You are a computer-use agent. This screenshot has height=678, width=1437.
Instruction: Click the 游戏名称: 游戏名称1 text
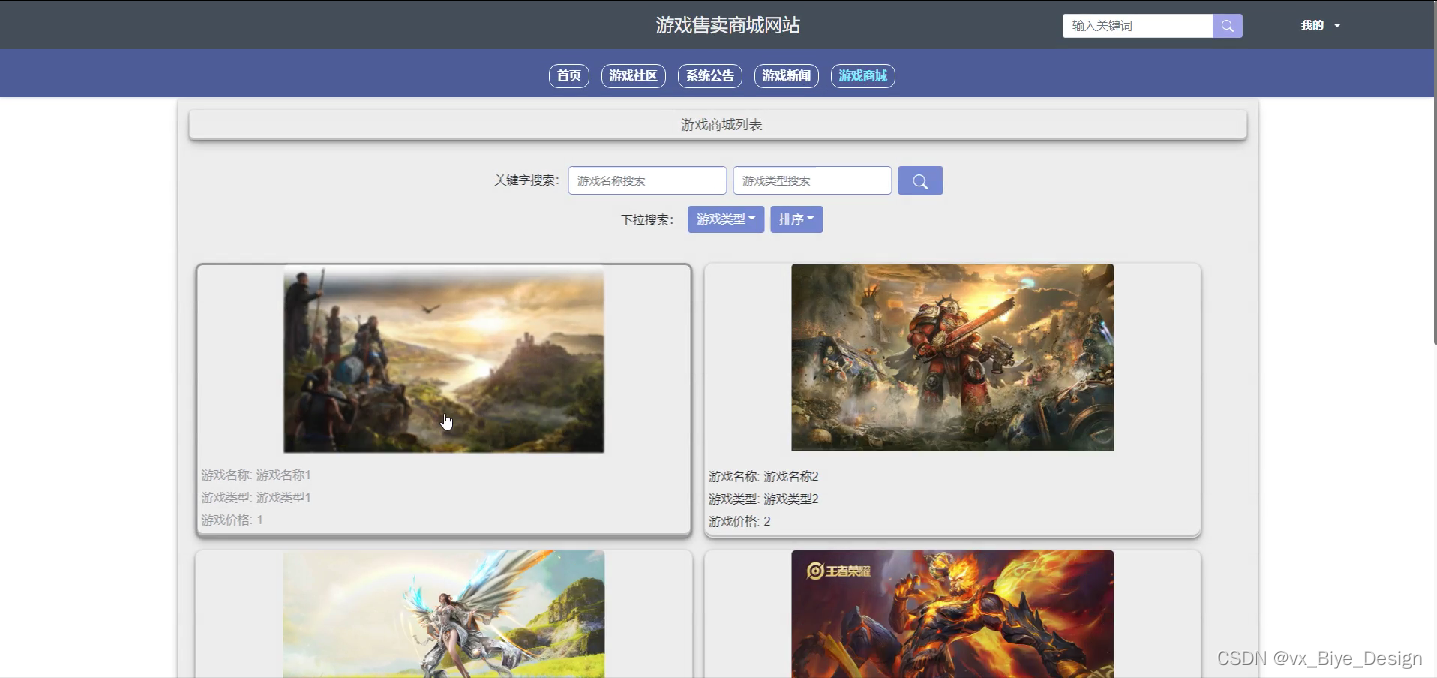[x=256, y=475]
